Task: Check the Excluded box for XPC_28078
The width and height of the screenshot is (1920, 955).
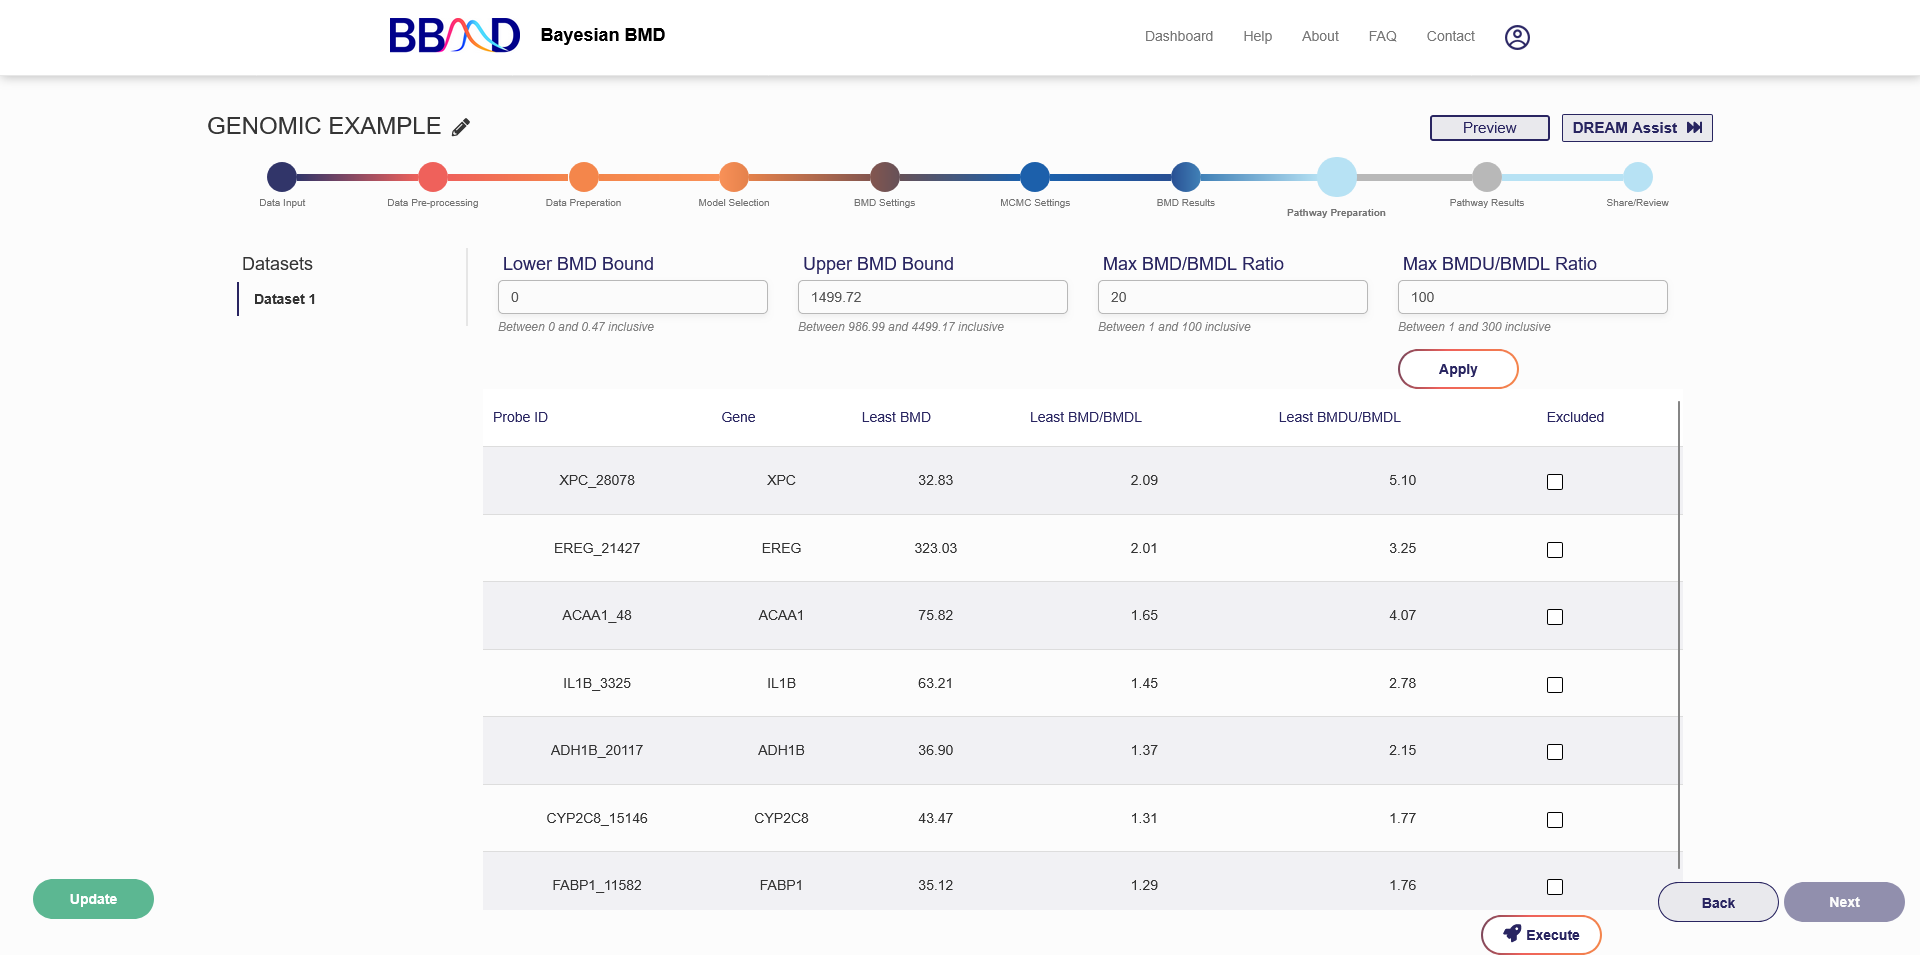Action: tap(1554, 482)
